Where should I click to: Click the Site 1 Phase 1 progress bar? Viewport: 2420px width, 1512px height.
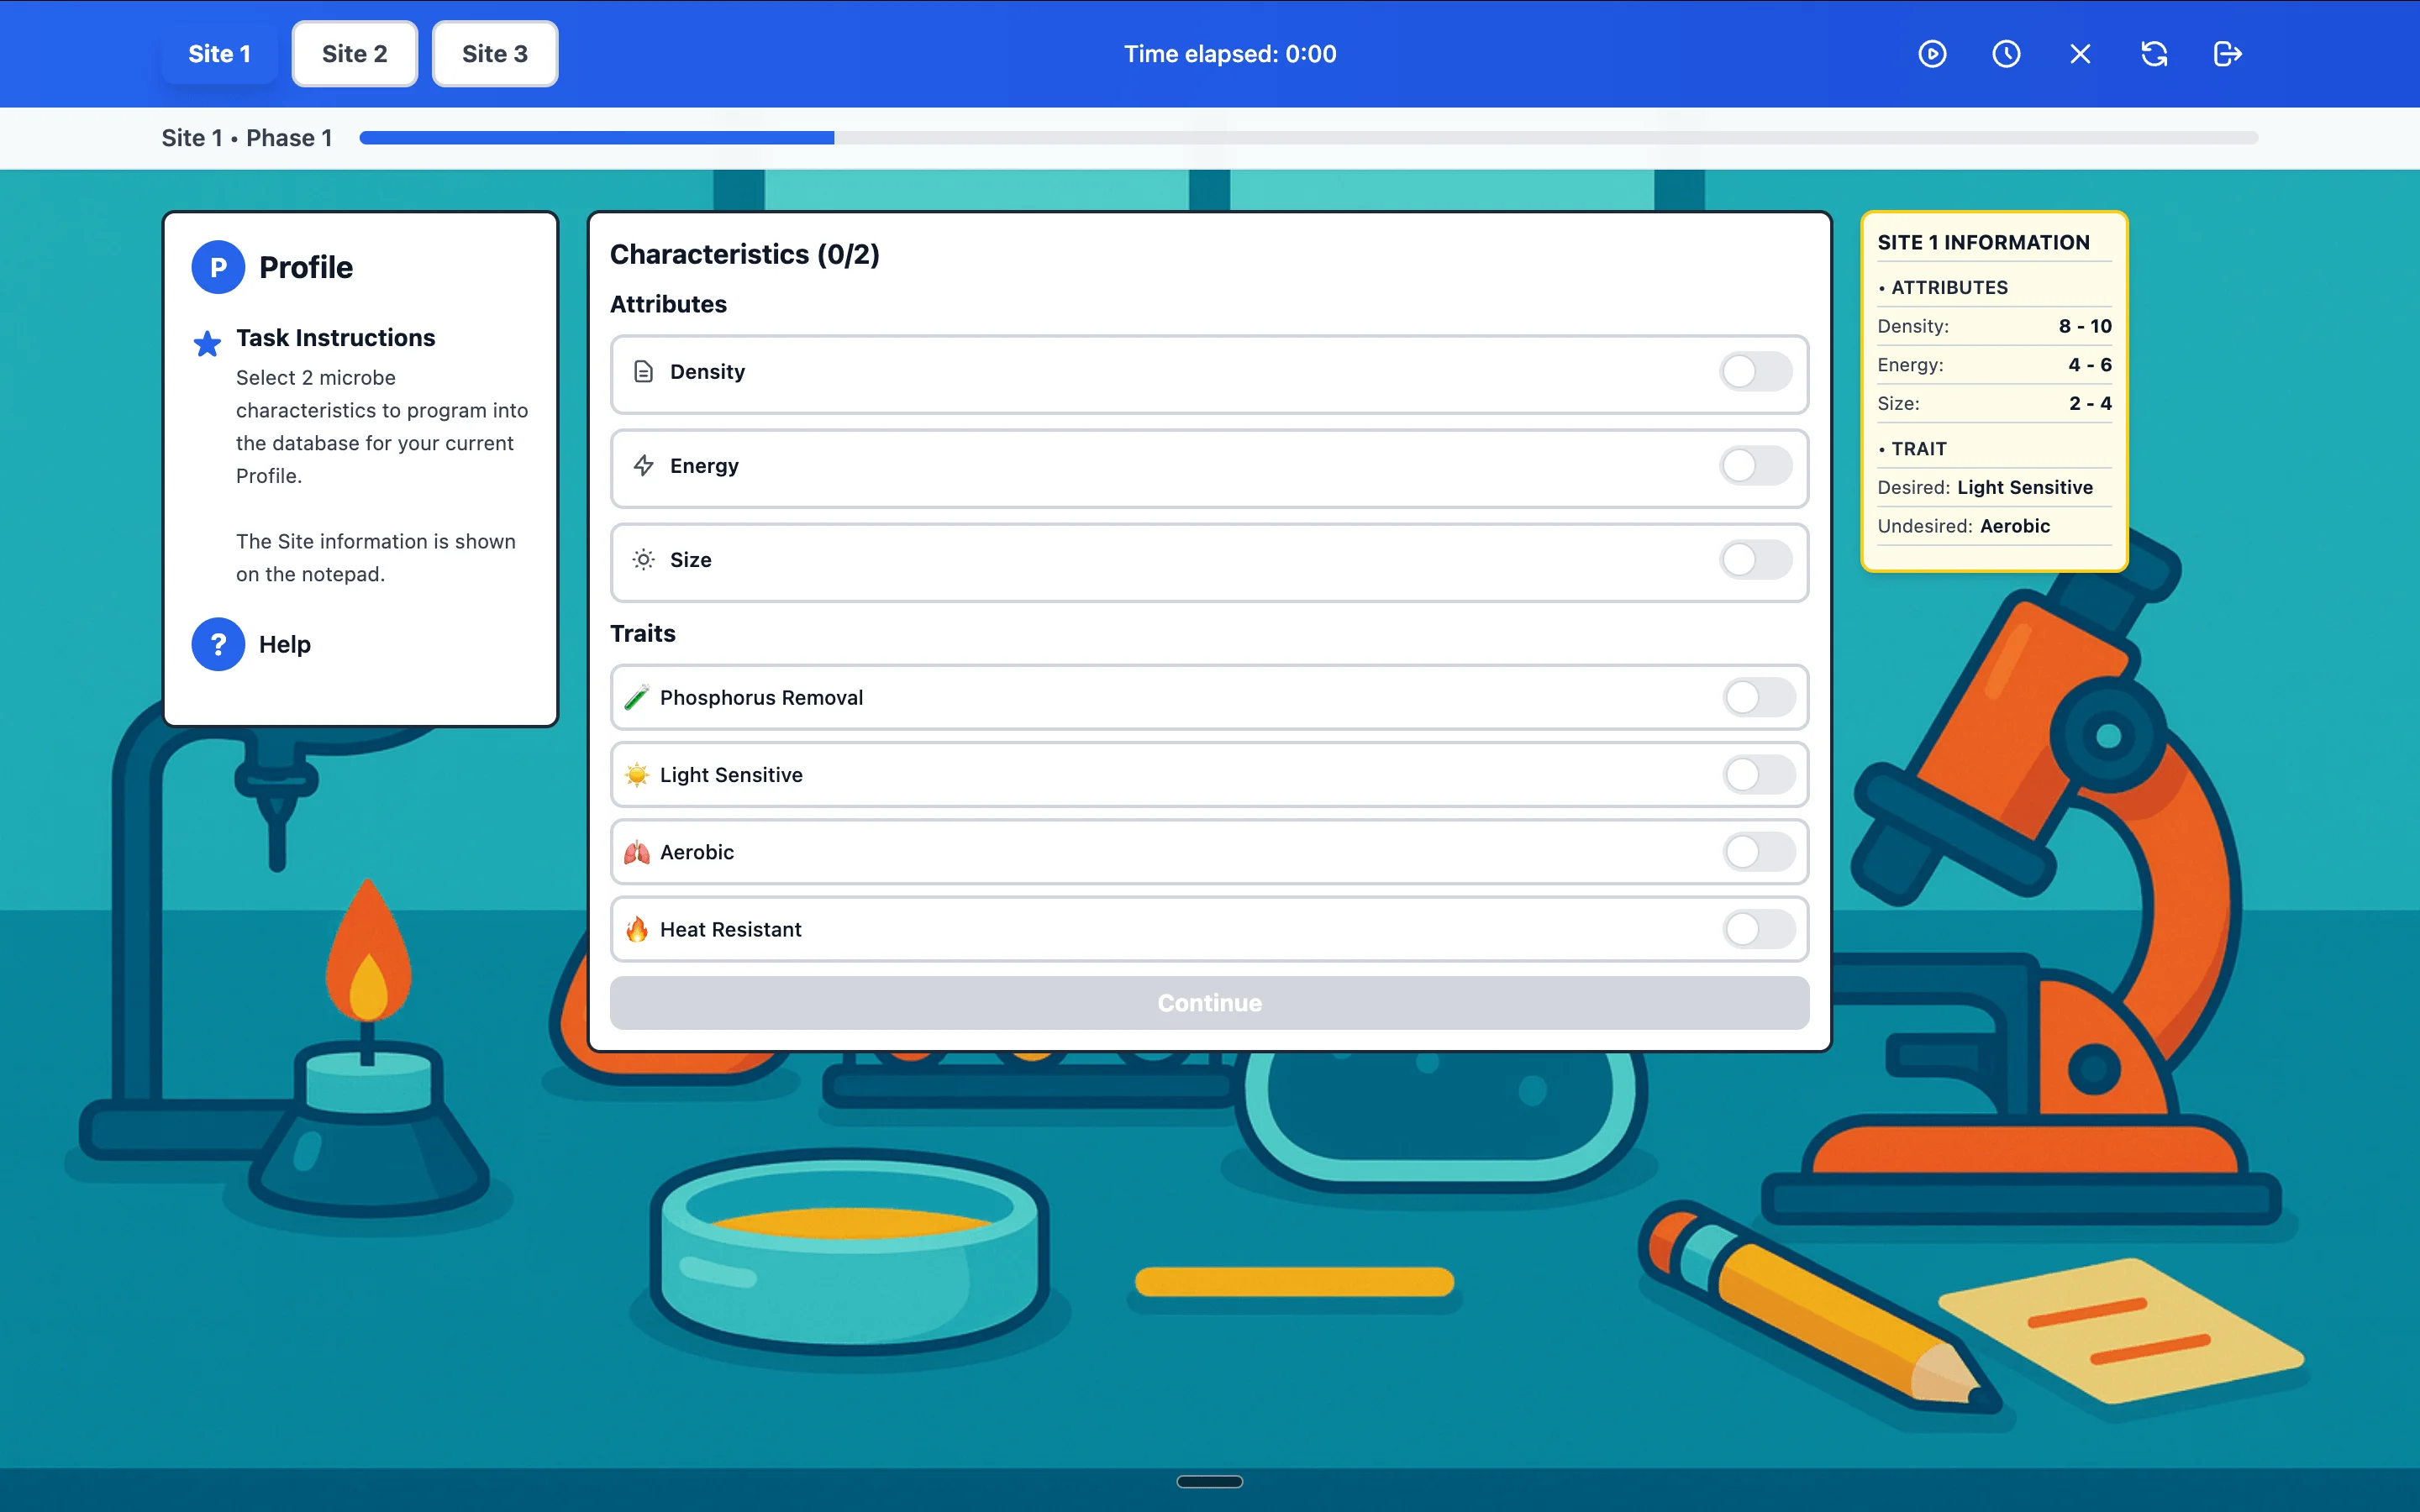click(x=1308, y=138)
